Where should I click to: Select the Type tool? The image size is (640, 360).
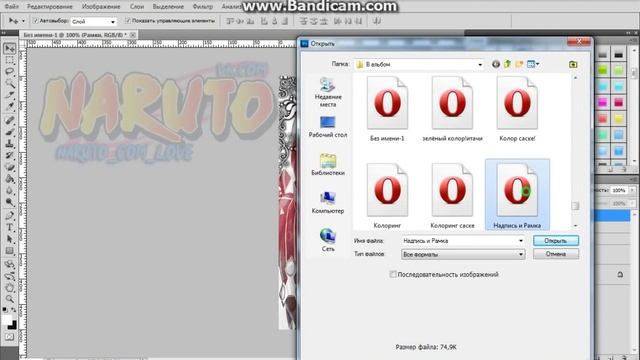(x=9, y=227)
